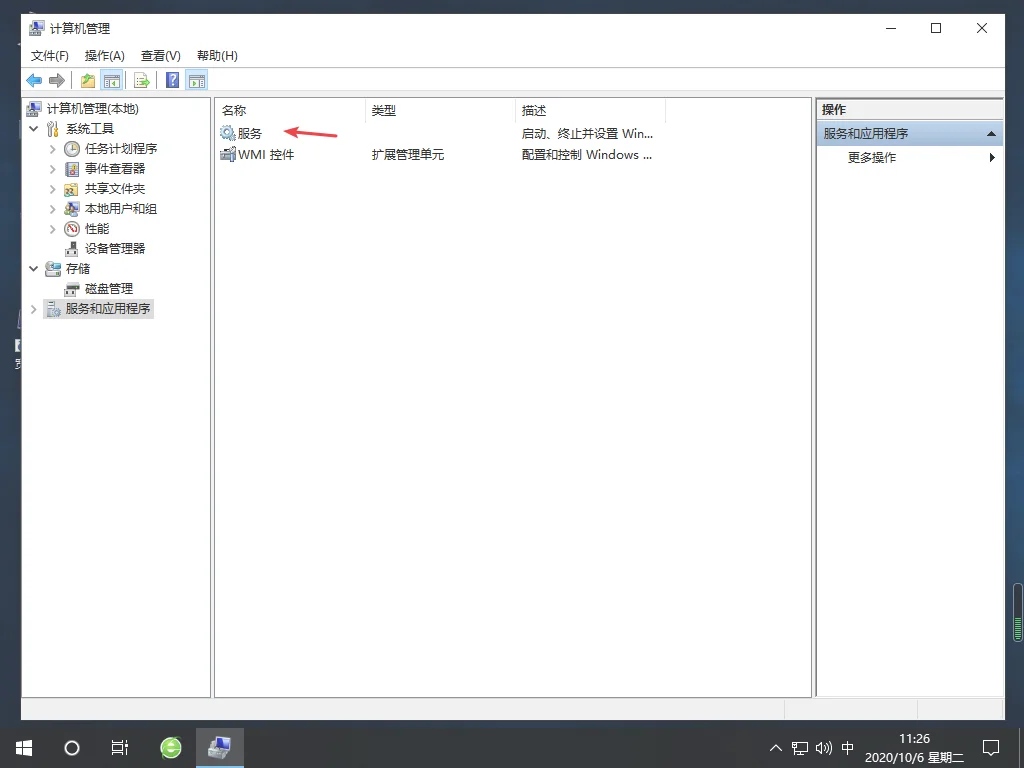
Task: Open the Windows Start menu
Action: 24,748
